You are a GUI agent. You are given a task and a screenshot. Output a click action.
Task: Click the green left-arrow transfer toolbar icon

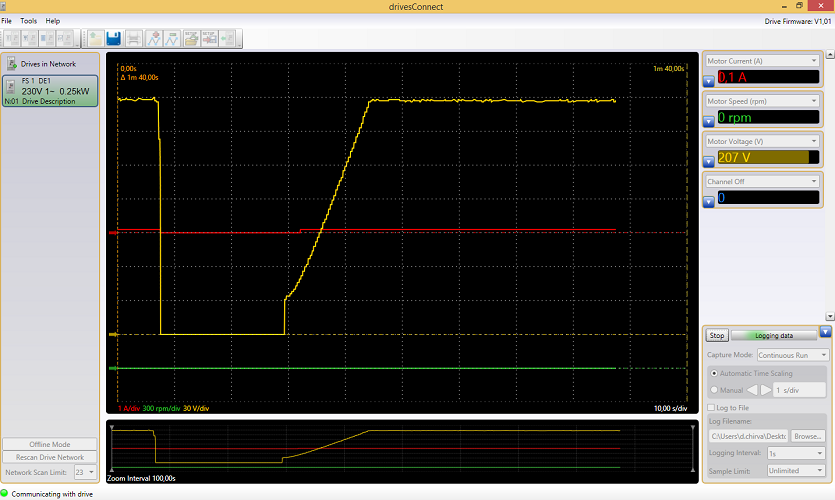[x=227, y=38]
